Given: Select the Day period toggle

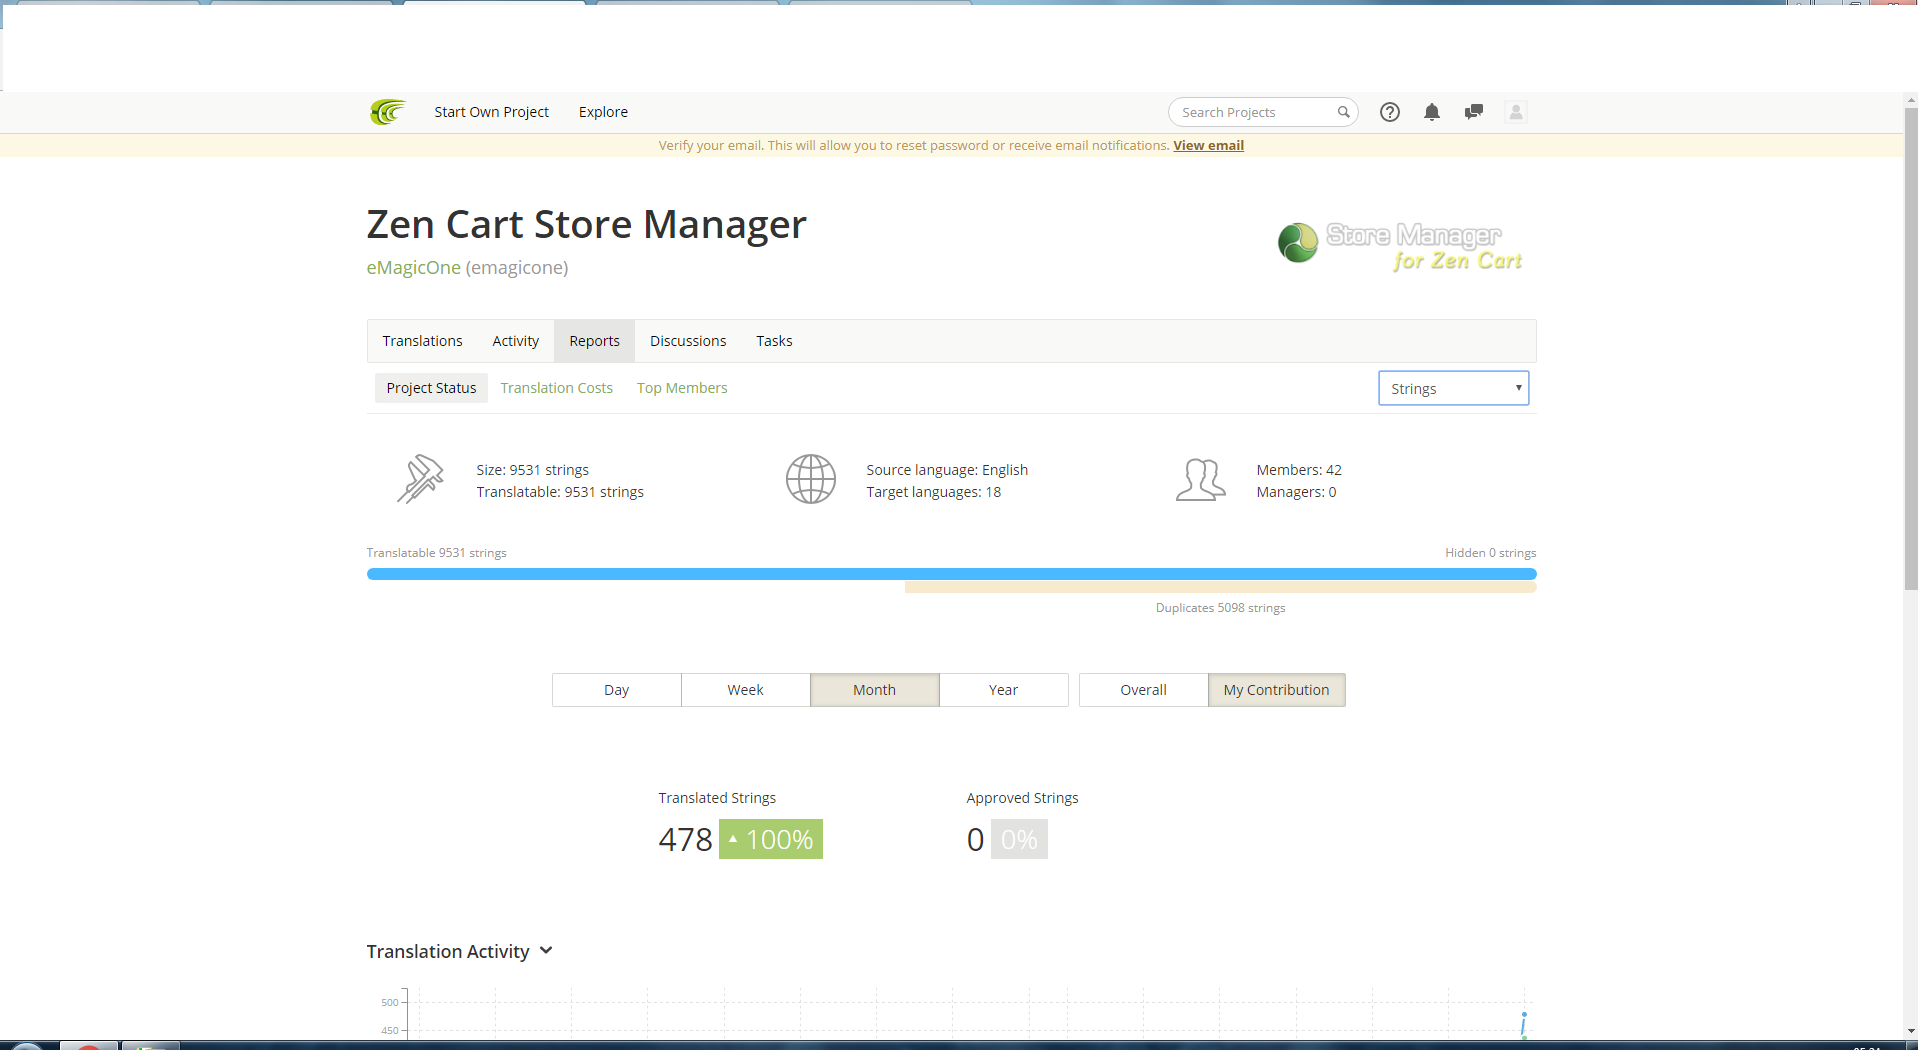Looking at the screenshot, I should click(x=617, y=690).
